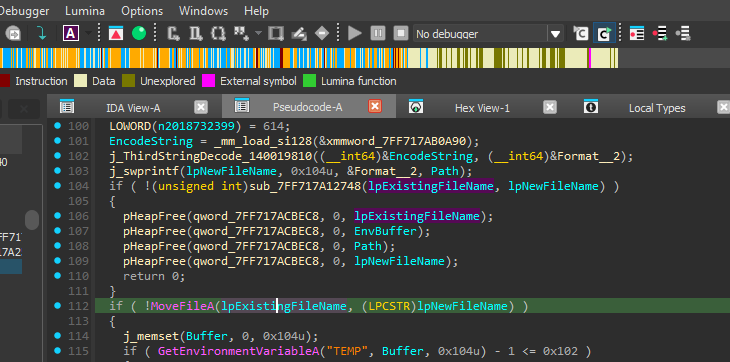Viewport: 730px width, 362px height.
Task: Toggle breakpoint dot on line 104
Action: click(x=57, y=185)
